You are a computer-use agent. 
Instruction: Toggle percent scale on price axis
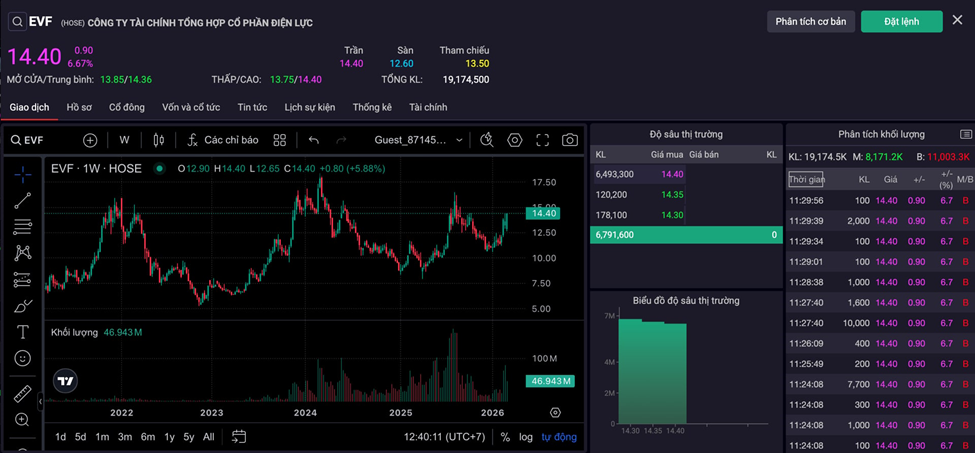tap(505, 437)
